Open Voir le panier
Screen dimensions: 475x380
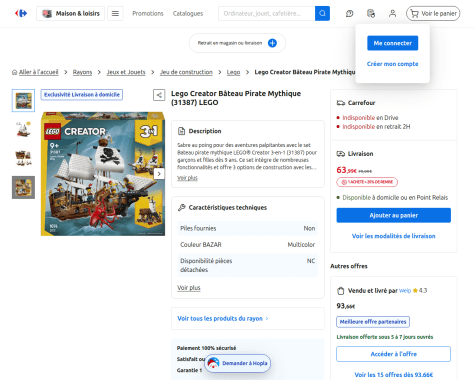pos(433,13)
